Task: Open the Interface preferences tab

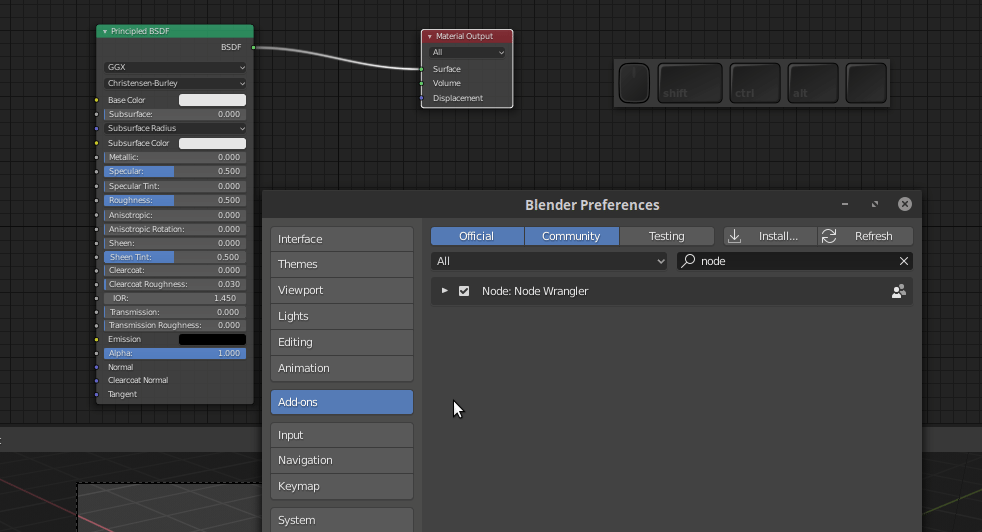Action: (342, 239)
